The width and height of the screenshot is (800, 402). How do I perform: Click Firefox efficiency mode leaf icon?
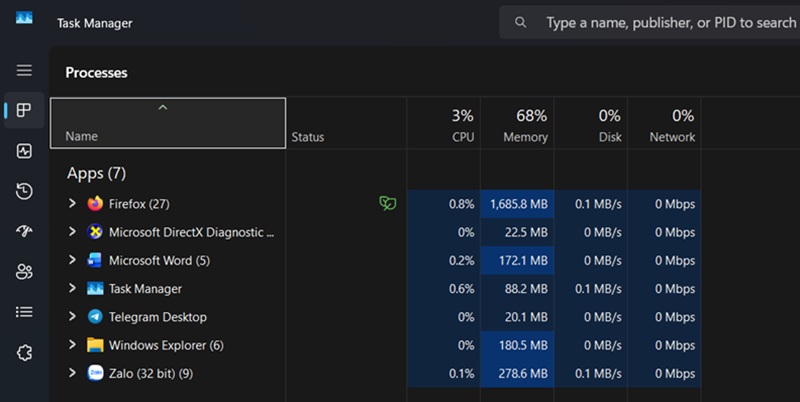tap(388, 204)
